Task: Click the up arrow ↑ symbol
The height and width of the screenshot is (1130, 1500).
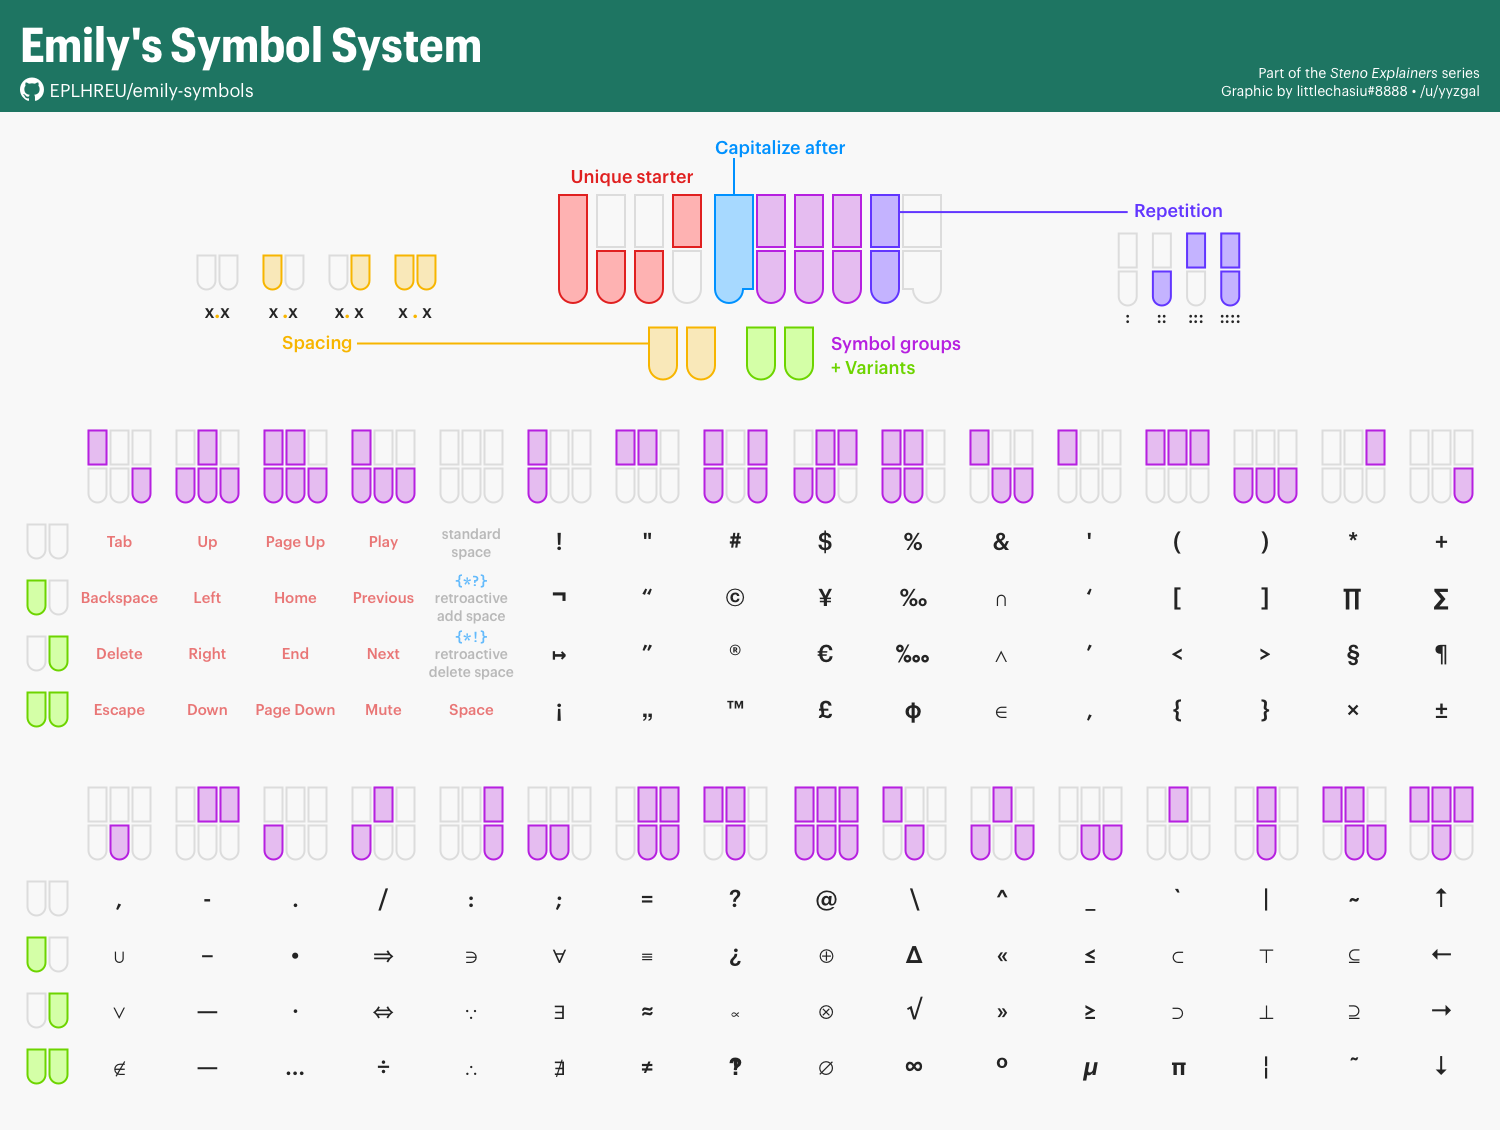Action: click(x=1441, y=898)
